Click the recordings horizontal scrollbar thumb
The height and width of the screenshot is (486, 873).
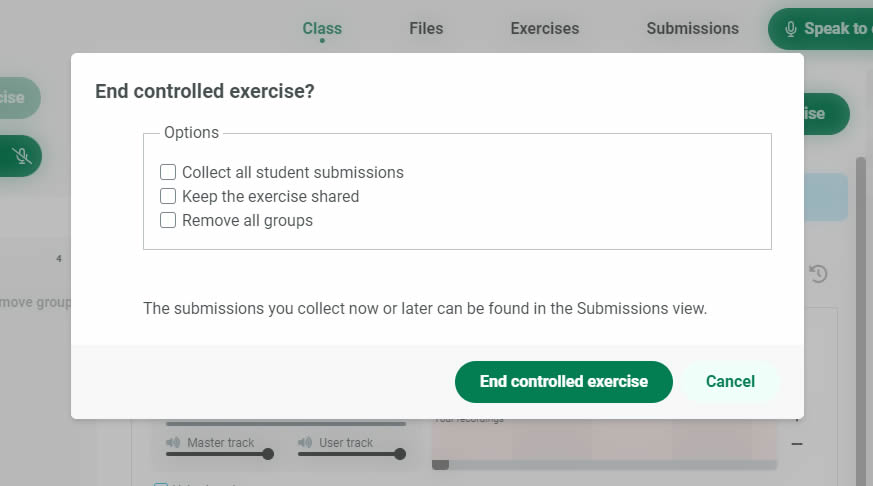(440, 464)
